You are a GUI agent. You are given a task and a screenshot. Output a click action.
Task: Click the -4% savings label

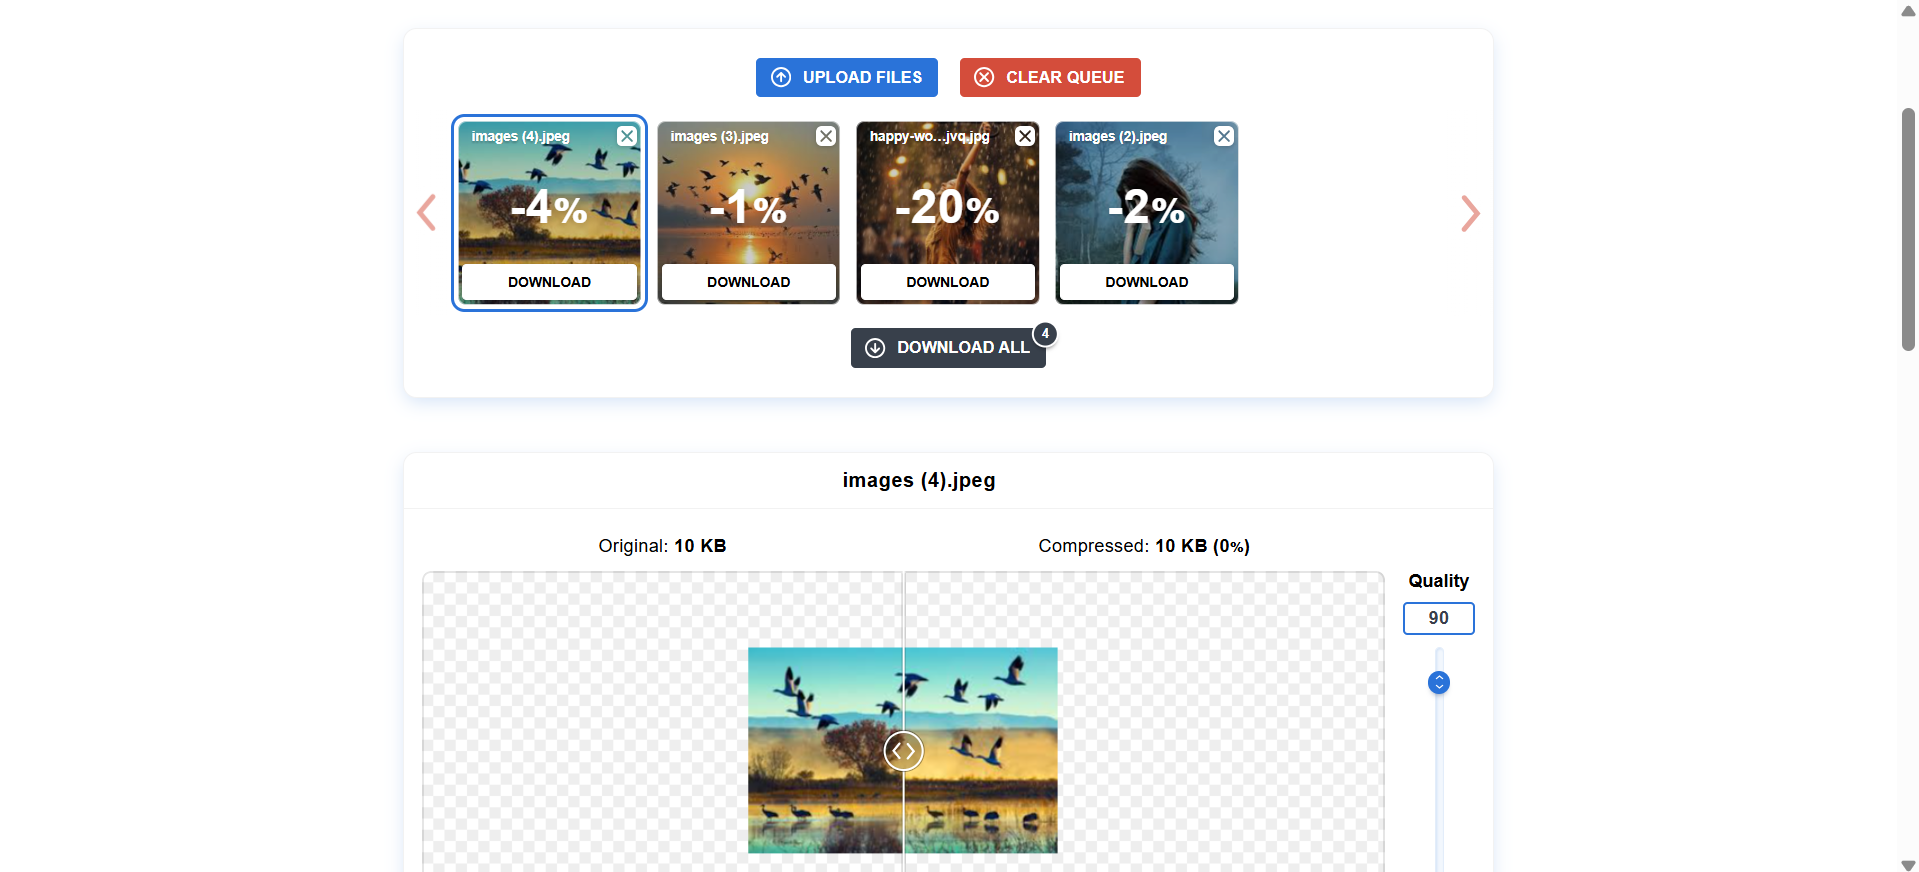tap(549, 208)
